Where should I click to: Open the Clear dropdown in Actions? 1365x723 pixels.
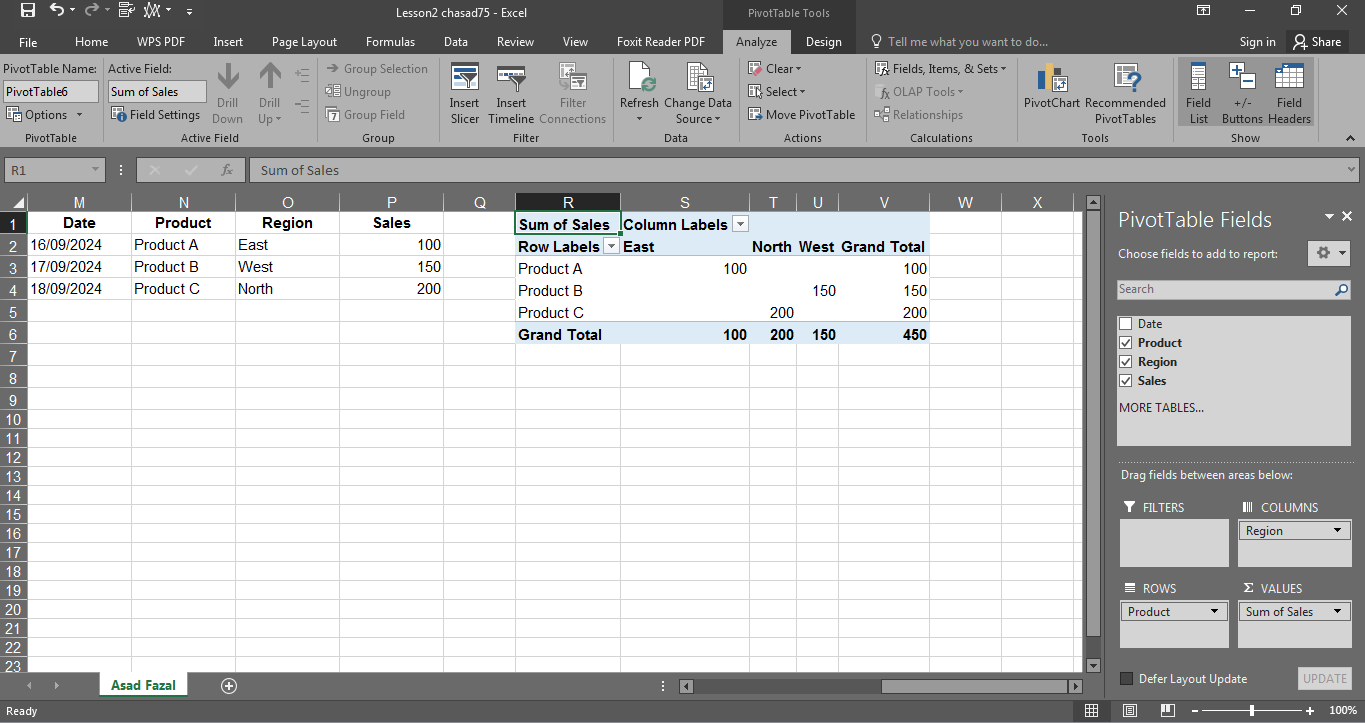coord(776,69)
